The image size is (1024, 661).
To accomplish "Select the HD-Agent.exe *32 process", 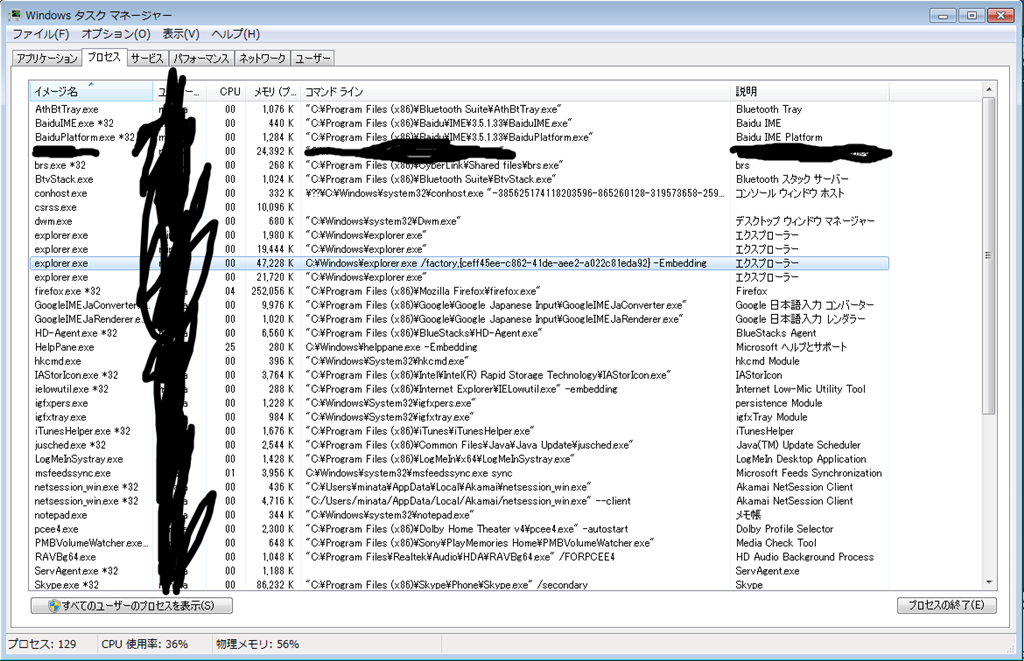I will [459, 333].
